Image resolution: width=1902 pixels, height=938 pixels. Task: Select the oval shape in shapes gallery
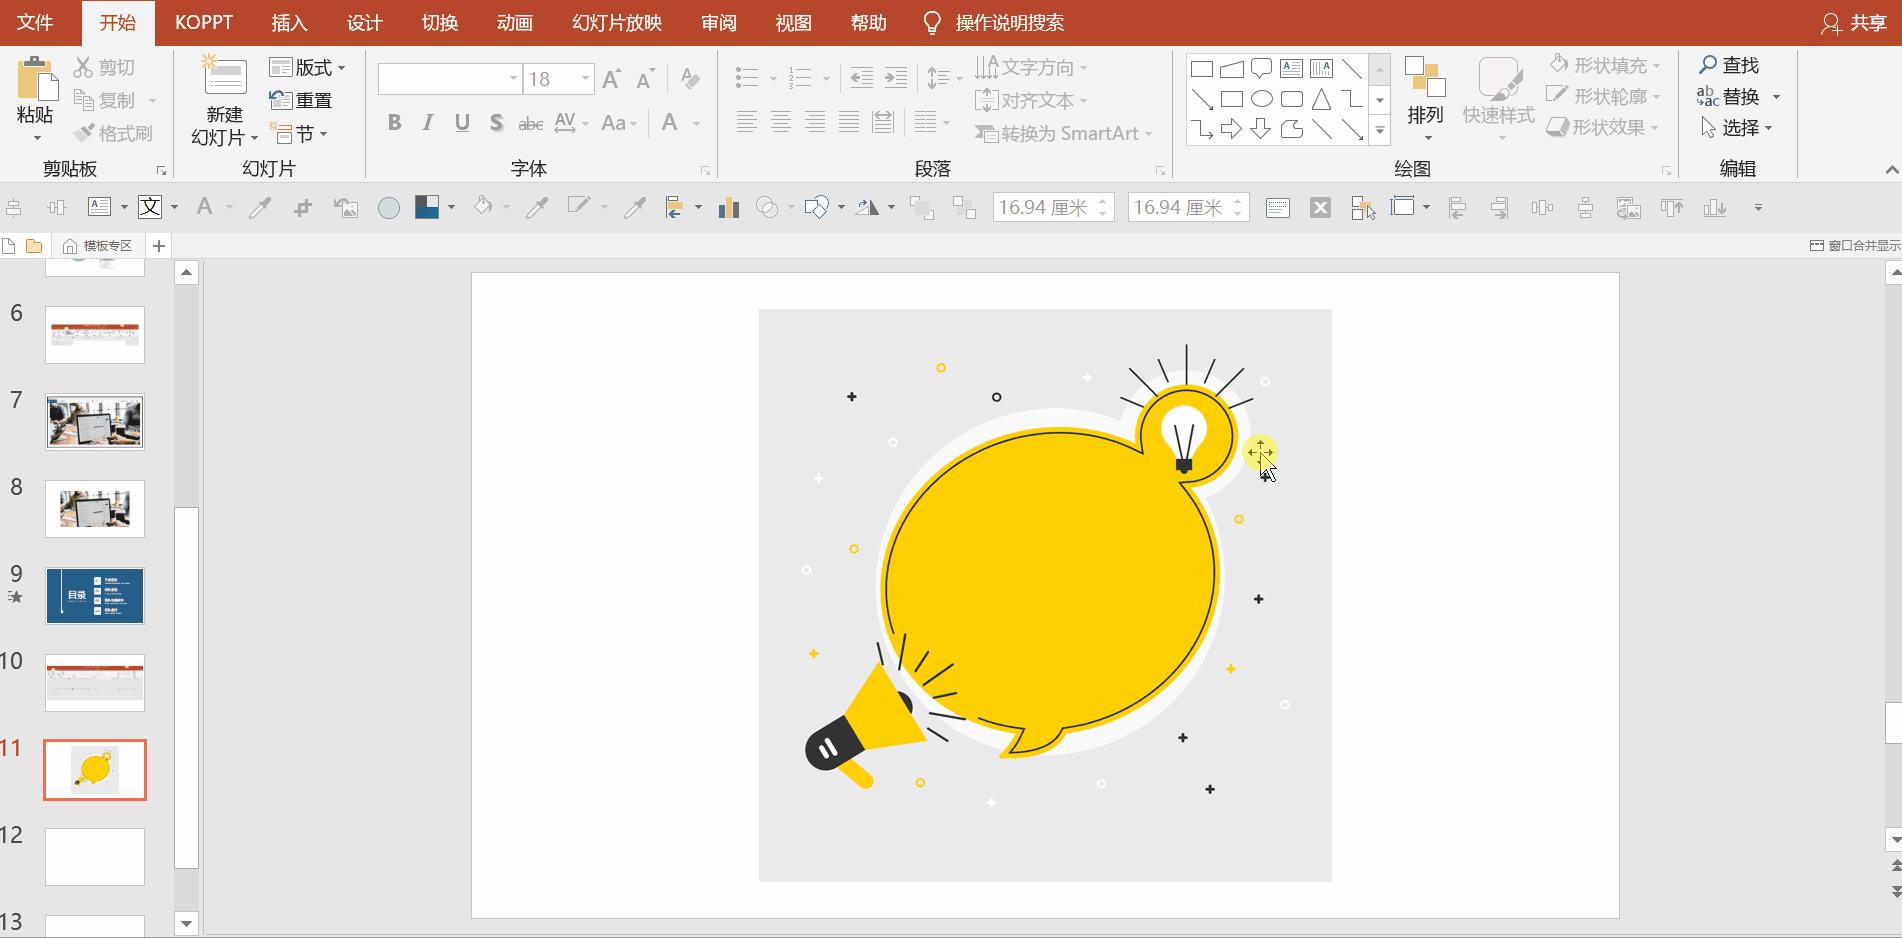(1262, 99)
